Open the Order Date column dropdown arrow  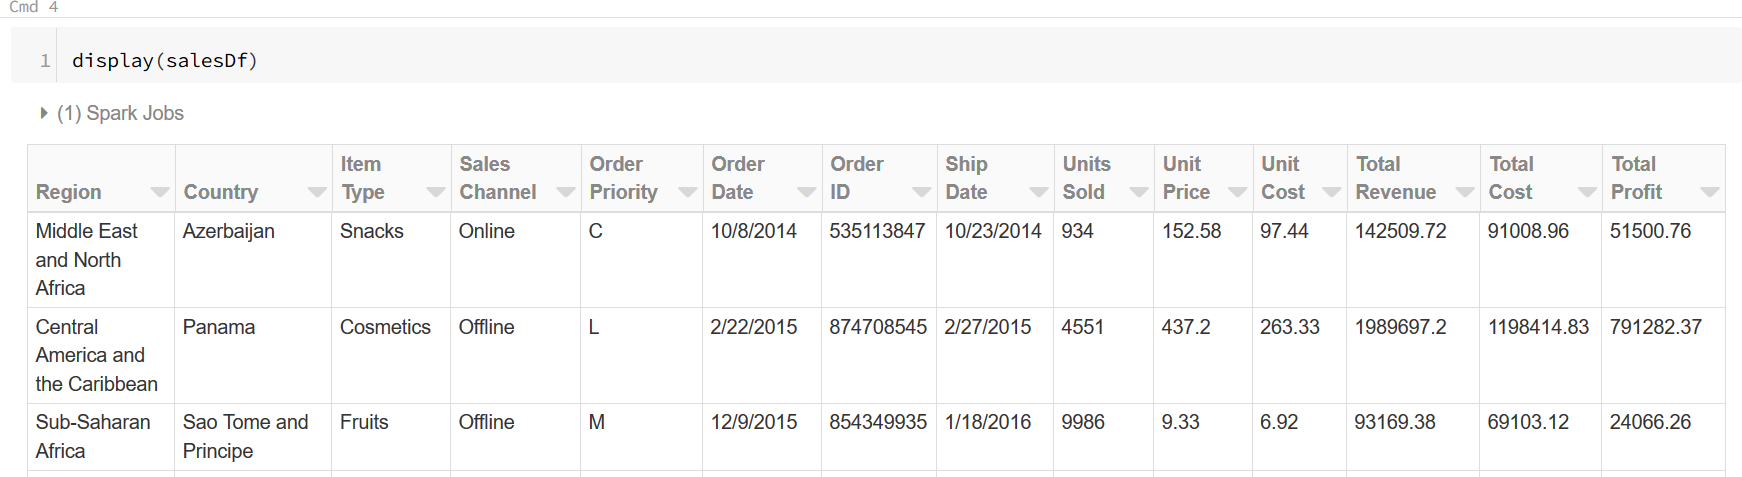coord(807,192)
